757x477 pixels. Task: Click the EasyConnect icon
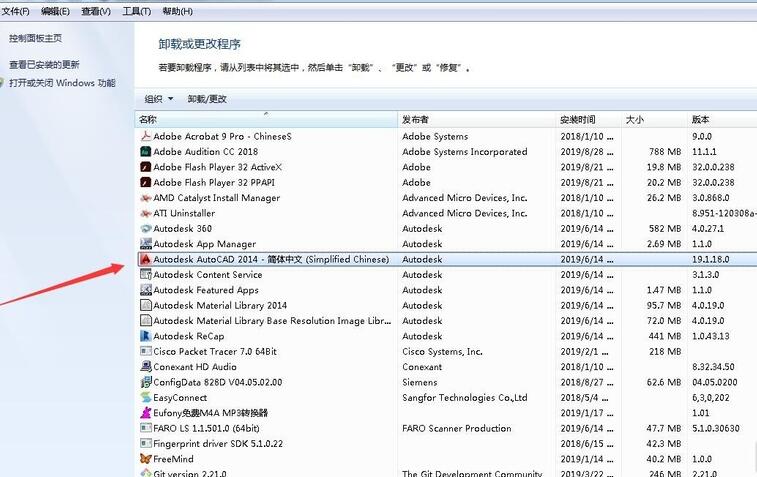pyautogui.click(x=145, y=398)
